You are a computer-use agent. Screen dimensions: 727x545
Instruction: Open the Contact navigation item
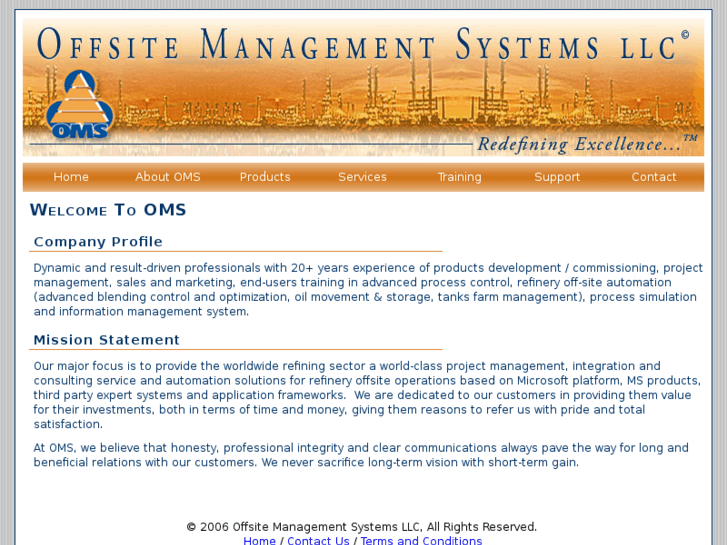coord(654,177)
